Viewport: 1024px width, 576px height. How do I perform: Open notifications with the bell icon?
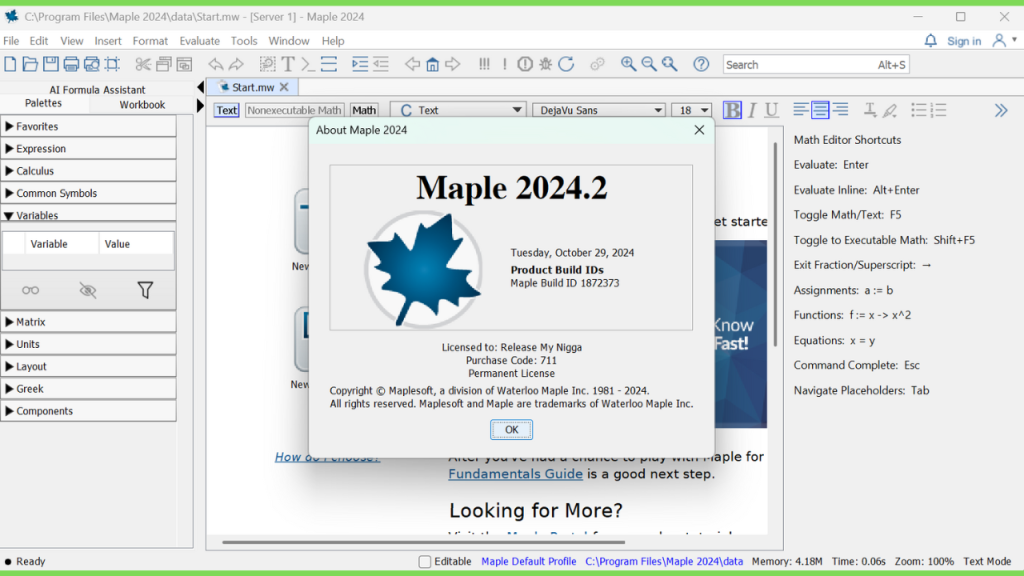[931, 40]
